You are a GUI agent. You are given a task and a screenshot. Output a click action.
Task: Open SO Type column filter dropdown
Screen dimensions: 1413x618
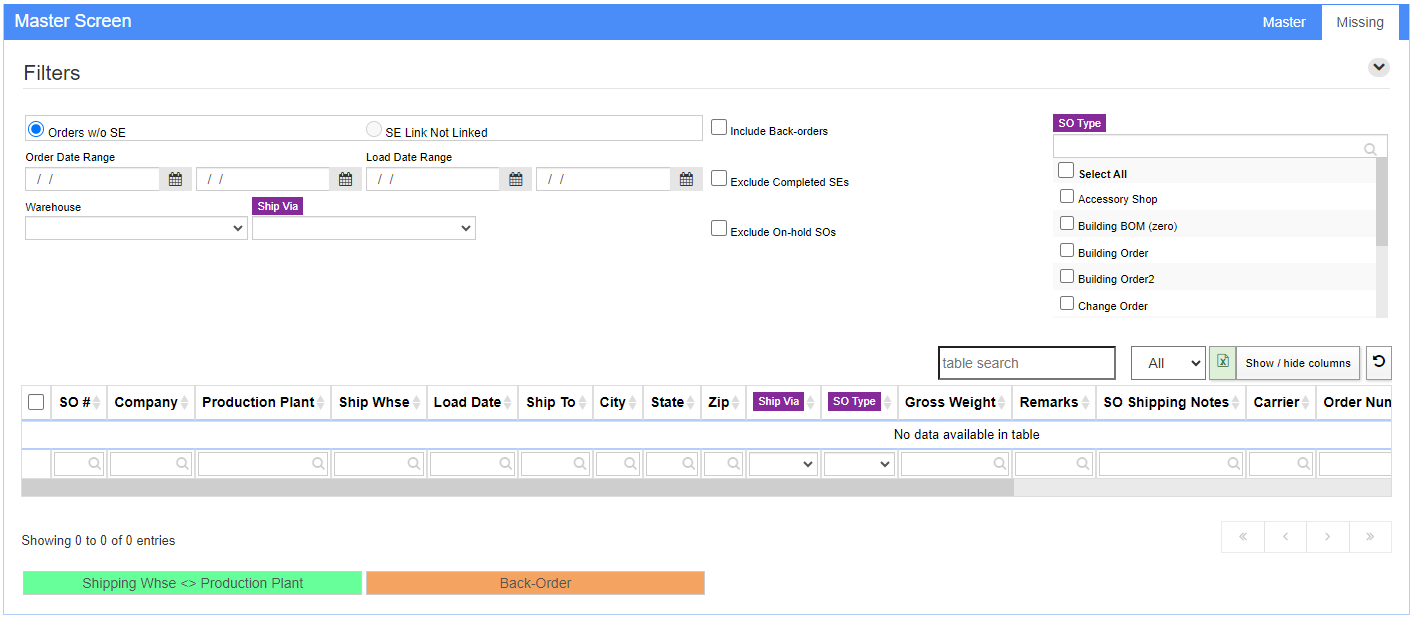[x=859, y=464]
